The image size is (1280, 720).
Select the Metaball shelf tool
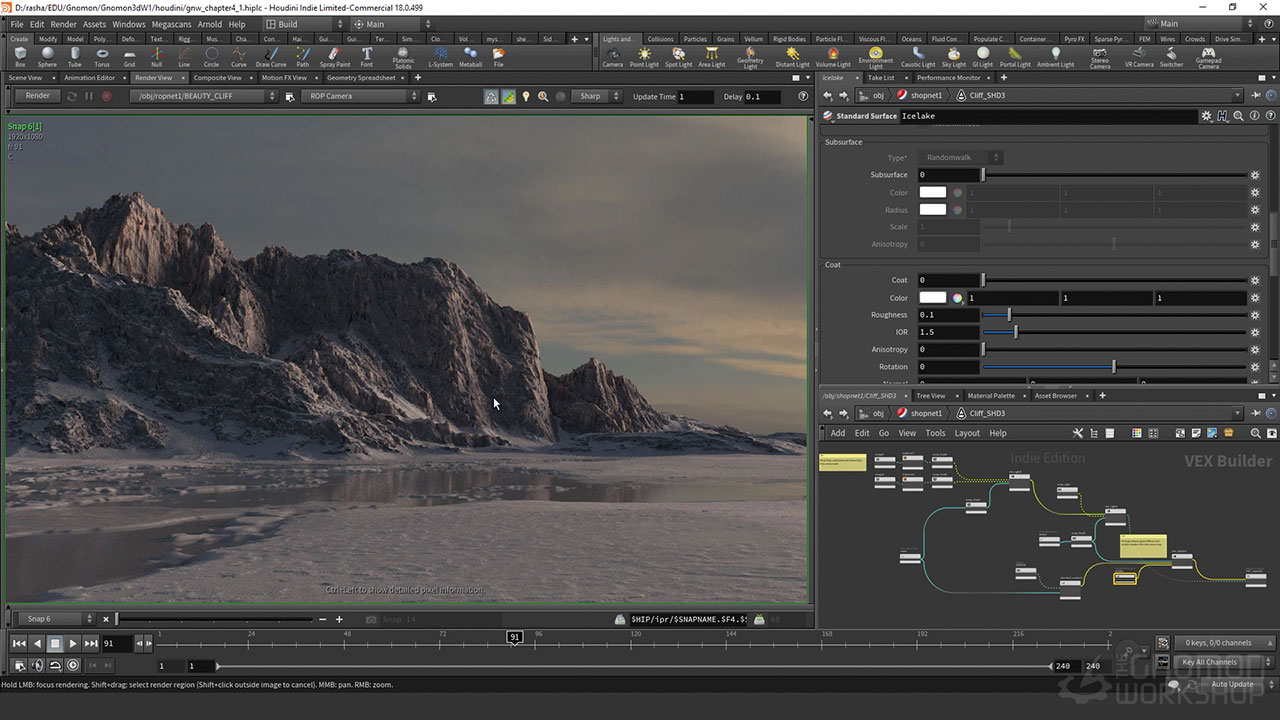click(x=470, y=57)
